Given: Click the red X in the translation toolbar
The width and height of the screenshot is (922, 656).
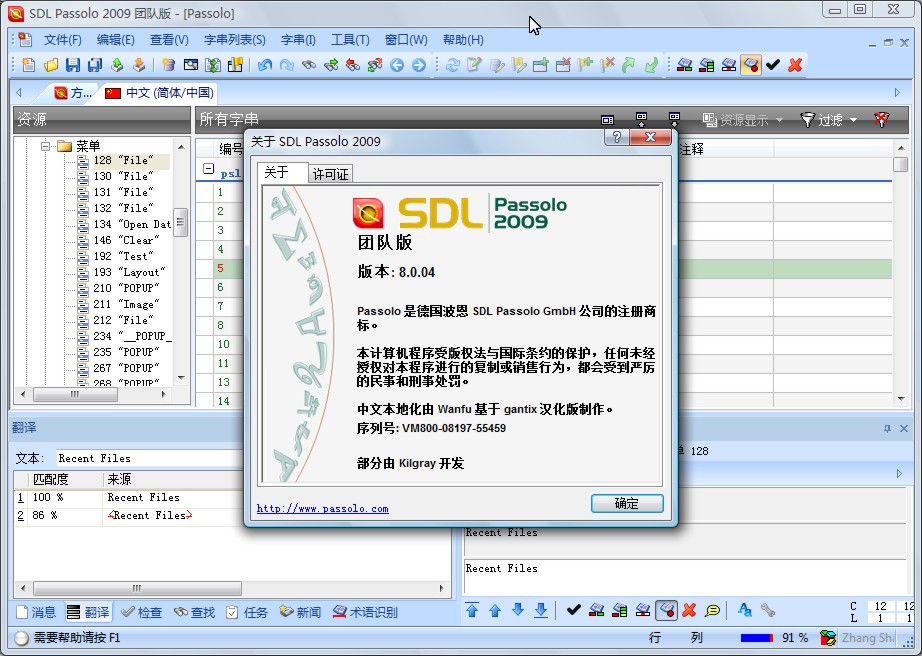Looking at the screenshot, I should 689,610.
